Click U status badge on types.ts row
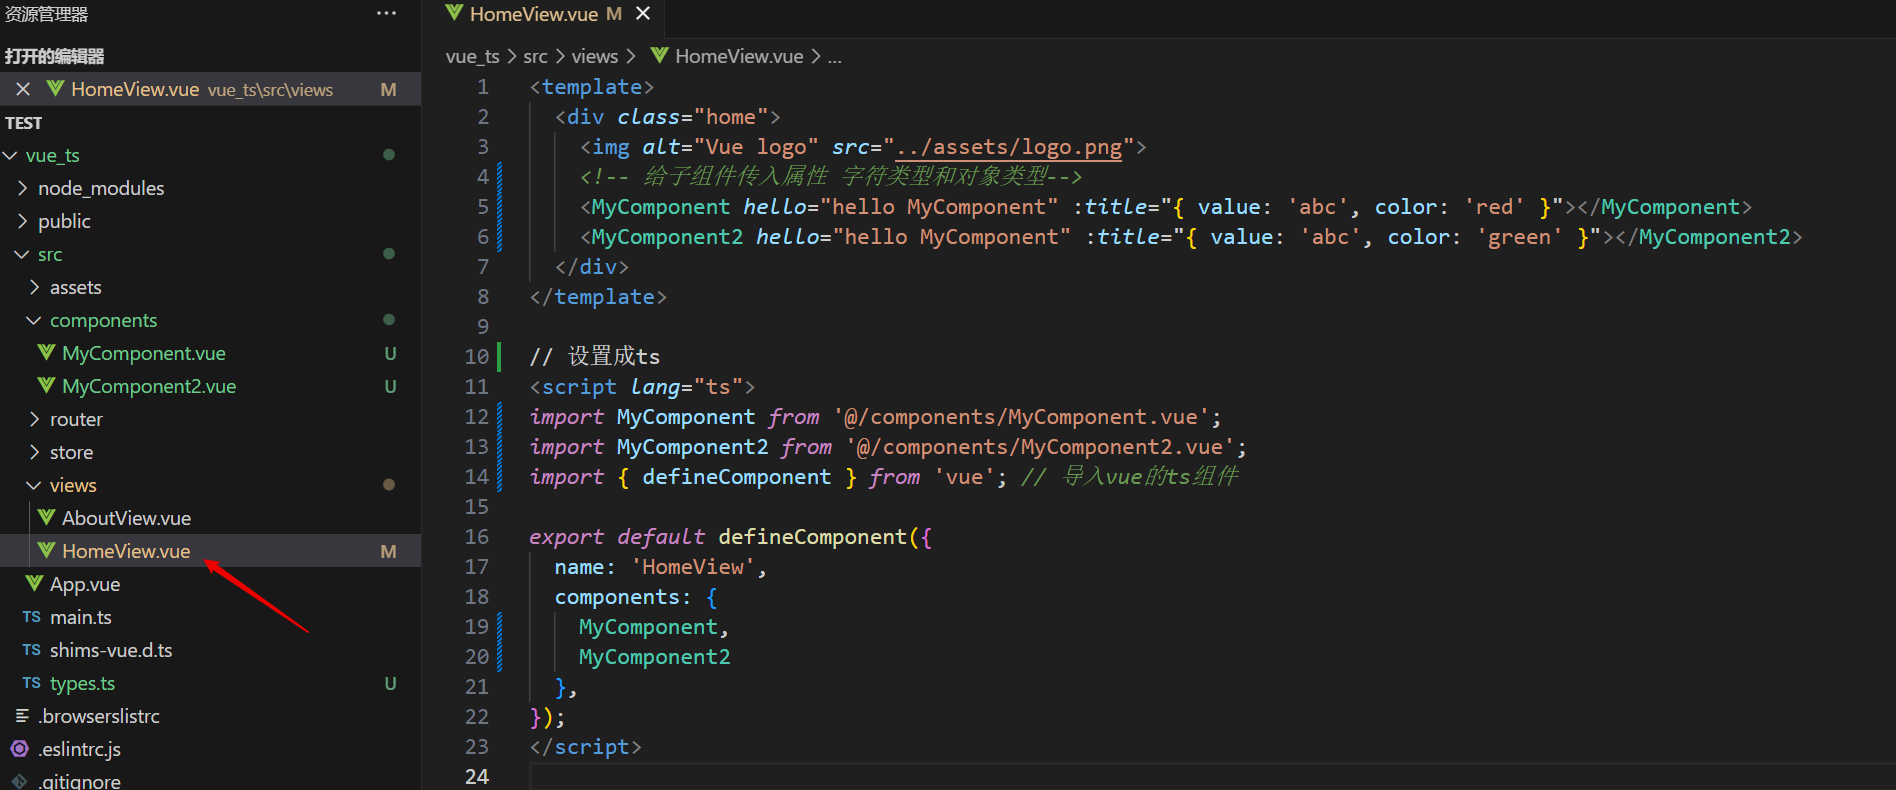This screenshot has height=790, width=1896. coord(391,683)
